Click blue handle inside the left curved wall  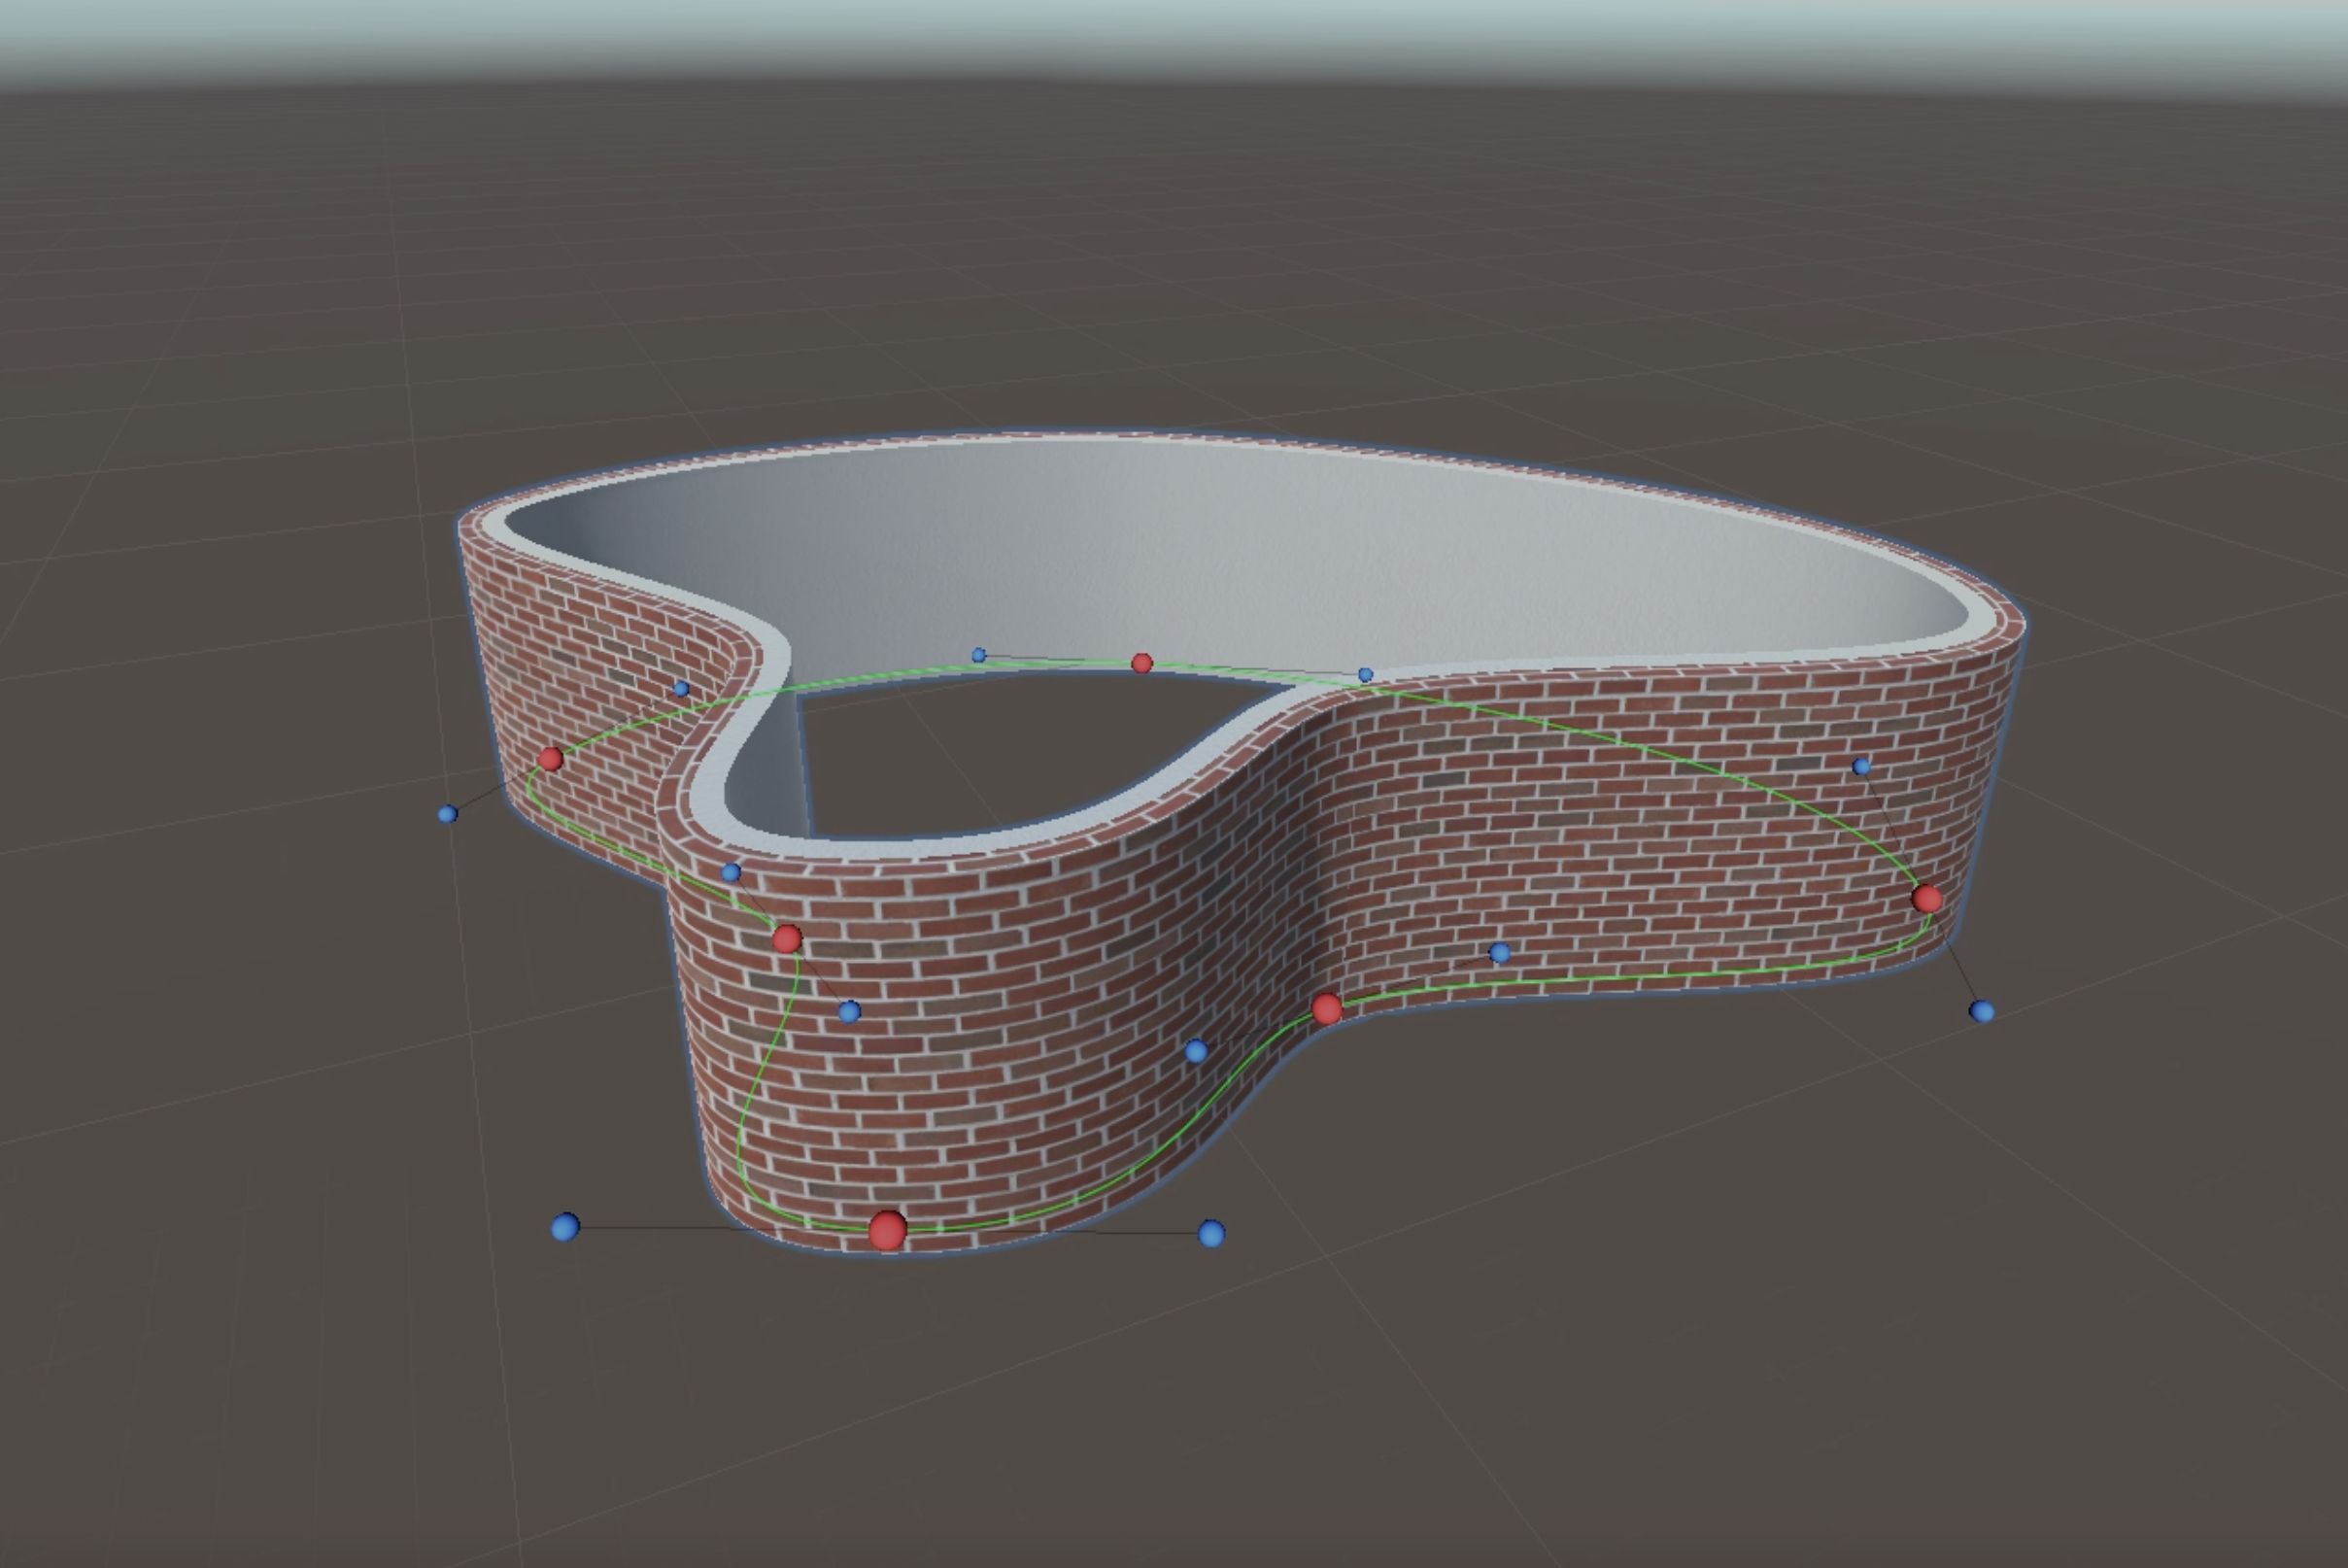click(681, 689)
